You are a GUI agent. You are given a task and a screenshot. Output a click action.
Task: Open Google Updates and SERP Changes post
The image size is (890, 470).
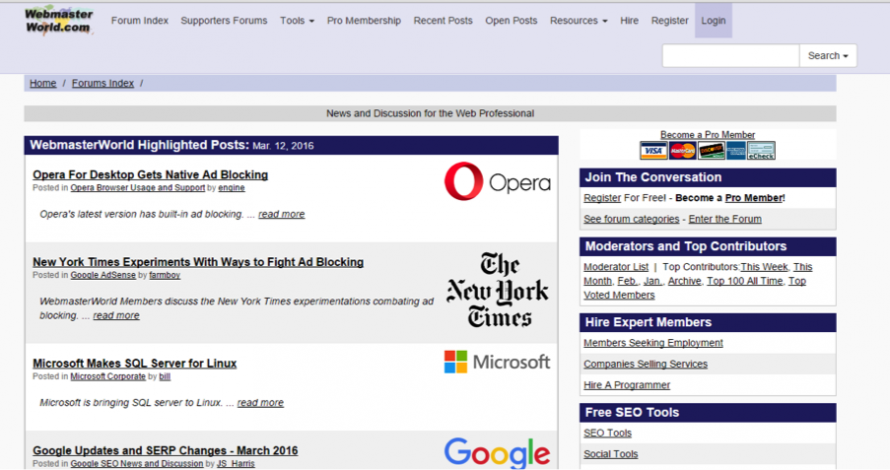pyautogui.click(x=165, y=451)
